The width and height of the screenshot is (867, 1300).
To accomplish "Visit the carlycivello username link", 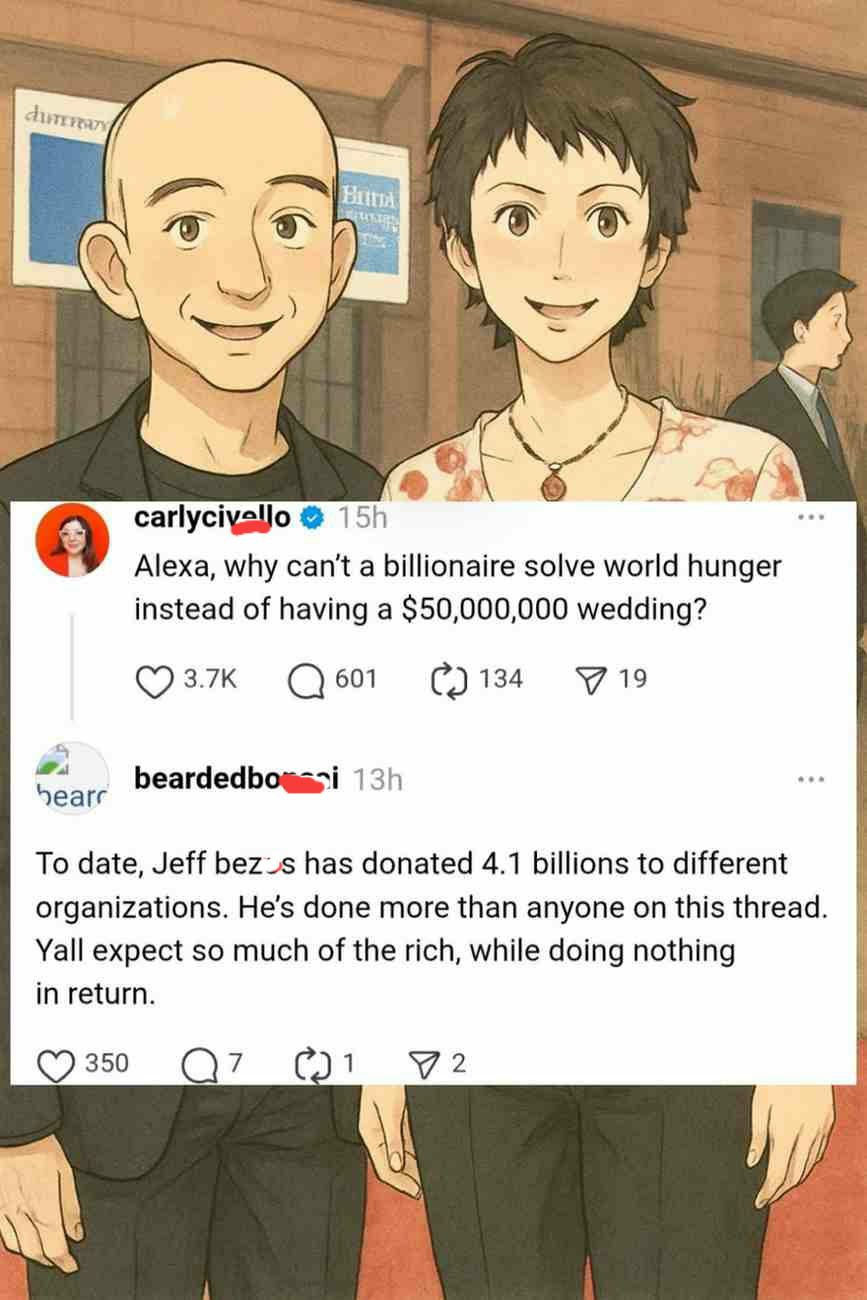I will (213, 517).
